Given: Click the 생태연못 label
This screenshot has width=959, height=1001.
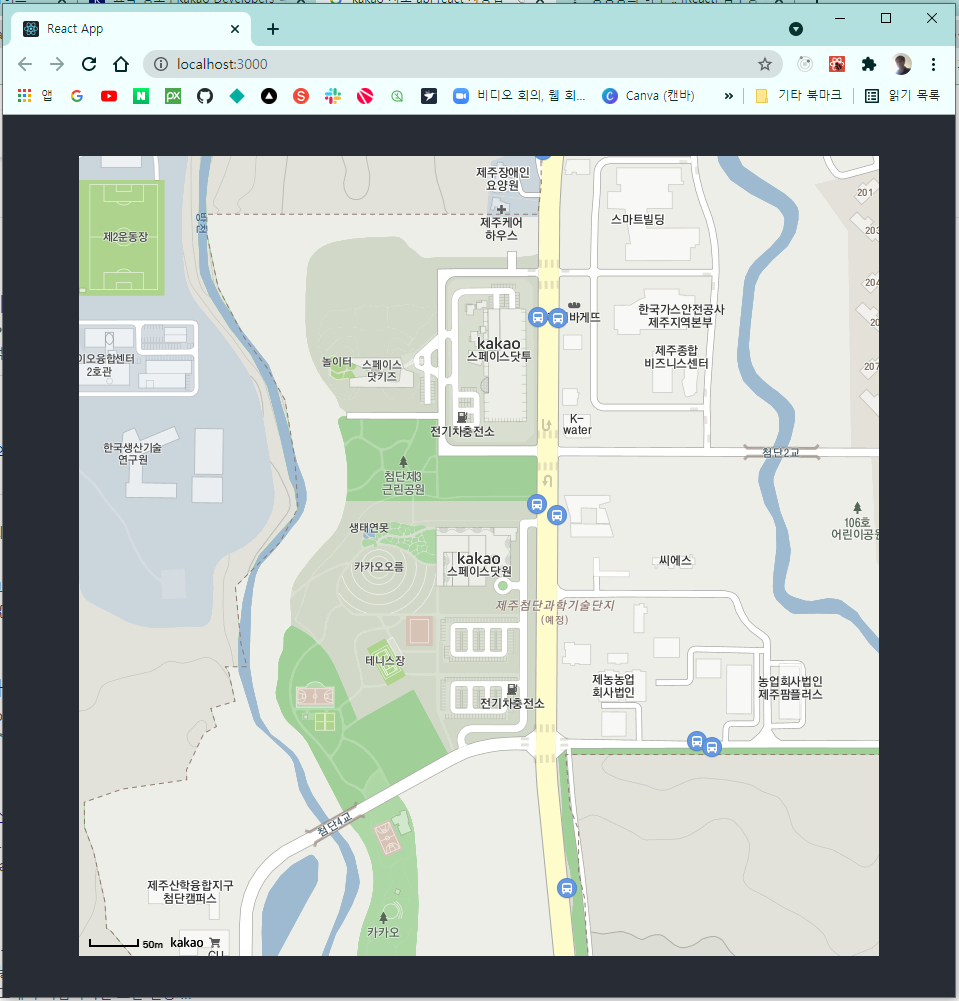Looking at the screenshot, I should pyautogui.click(x=368, y=527).
